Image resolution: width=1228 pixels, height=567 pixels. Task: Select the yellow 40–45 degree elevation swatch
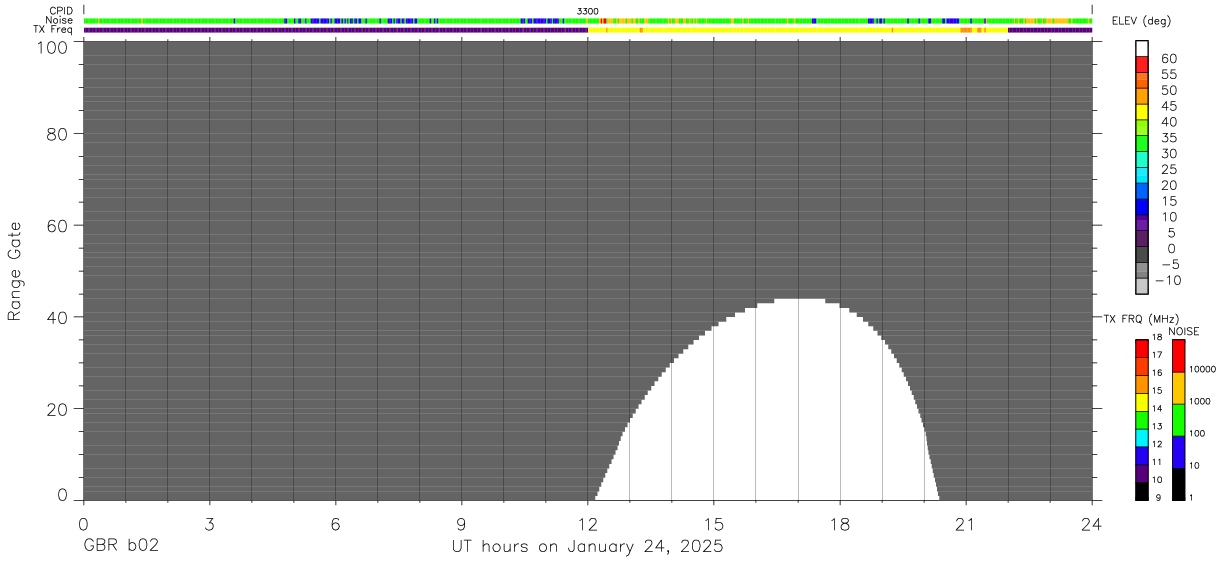[x=1142, y=112]
